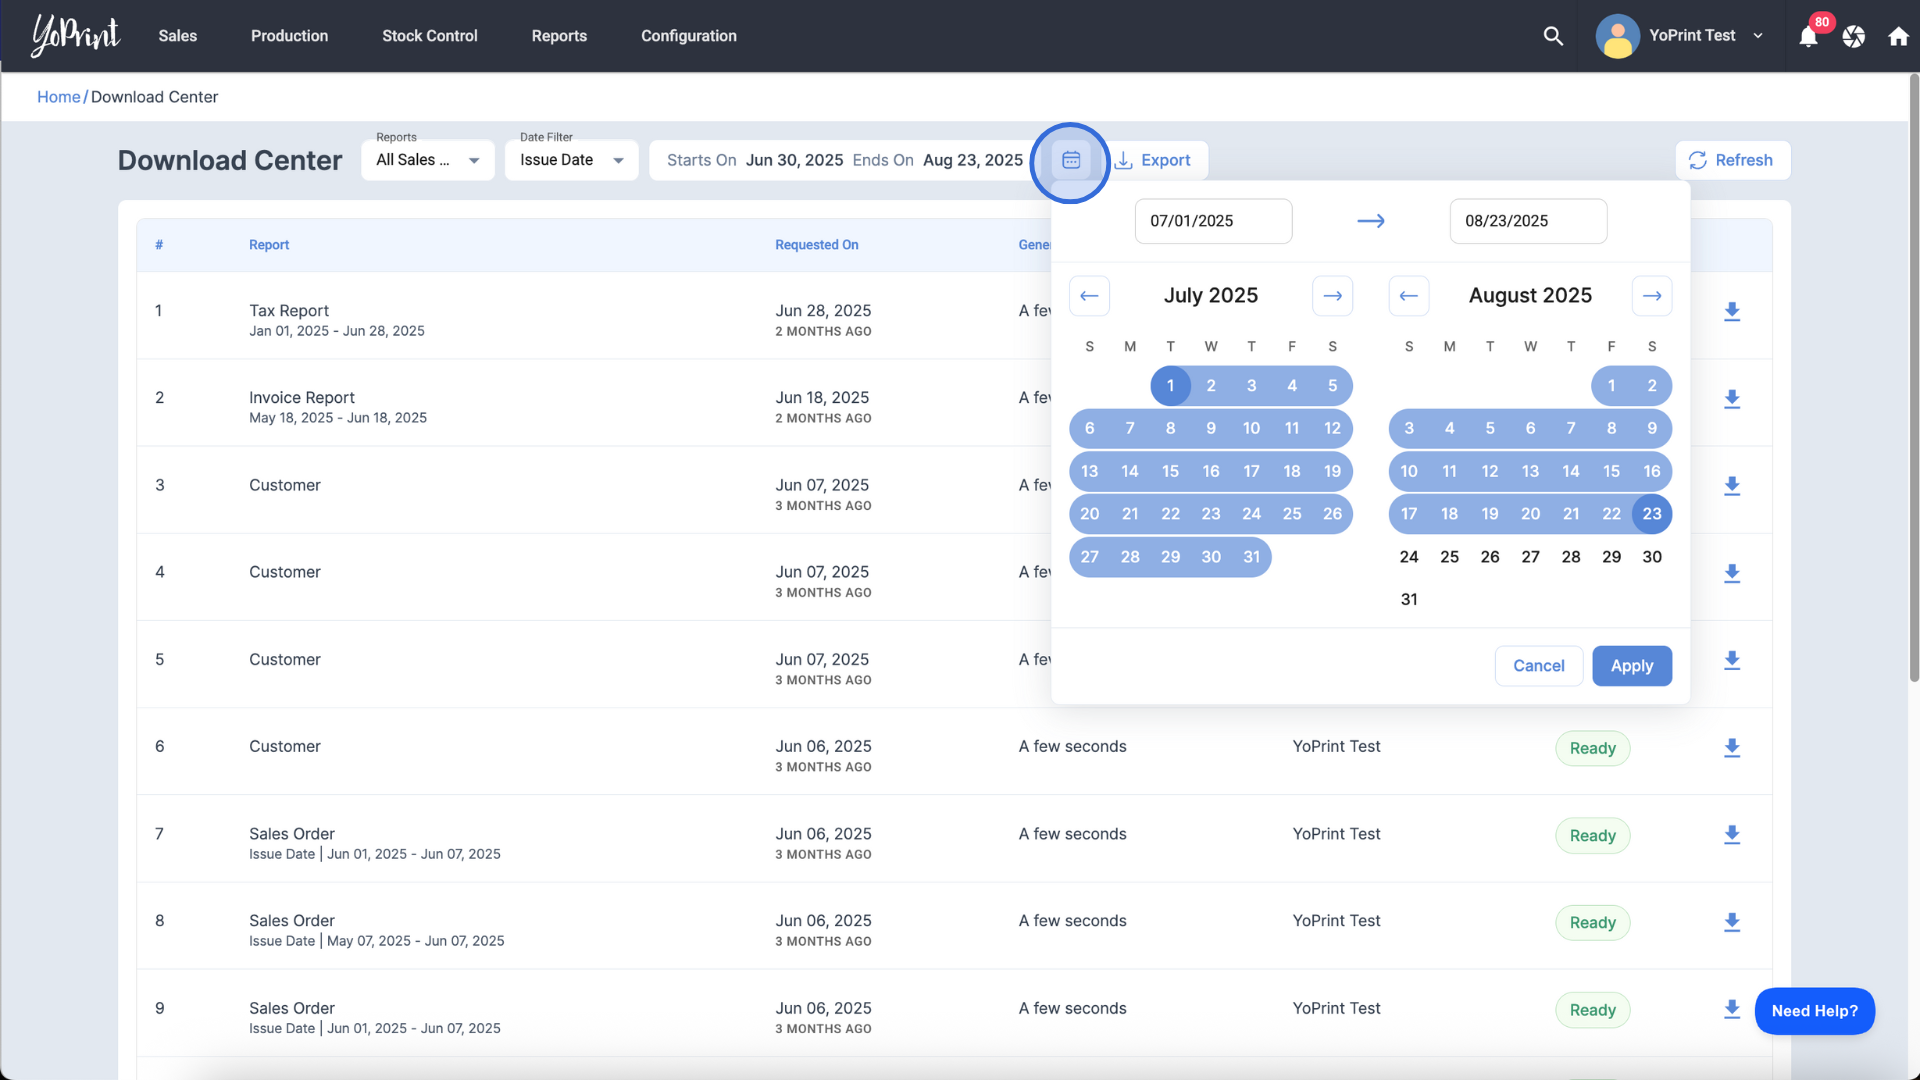The height and width of the screenshot is (1080, 1920).
Task: Sort by the Report column header
Action: pyautogui.click(x=269, y=245)
